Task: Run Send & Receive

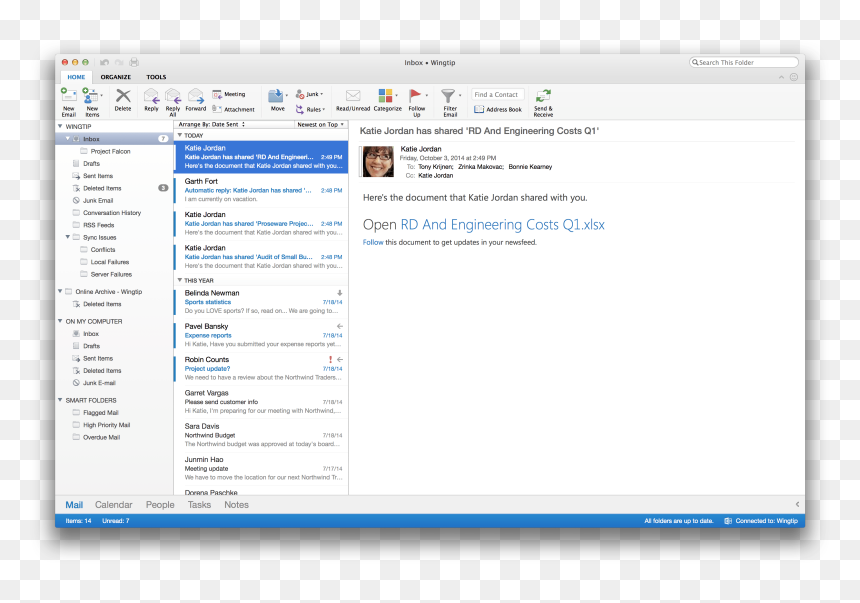Action: (x=543, y=103)
